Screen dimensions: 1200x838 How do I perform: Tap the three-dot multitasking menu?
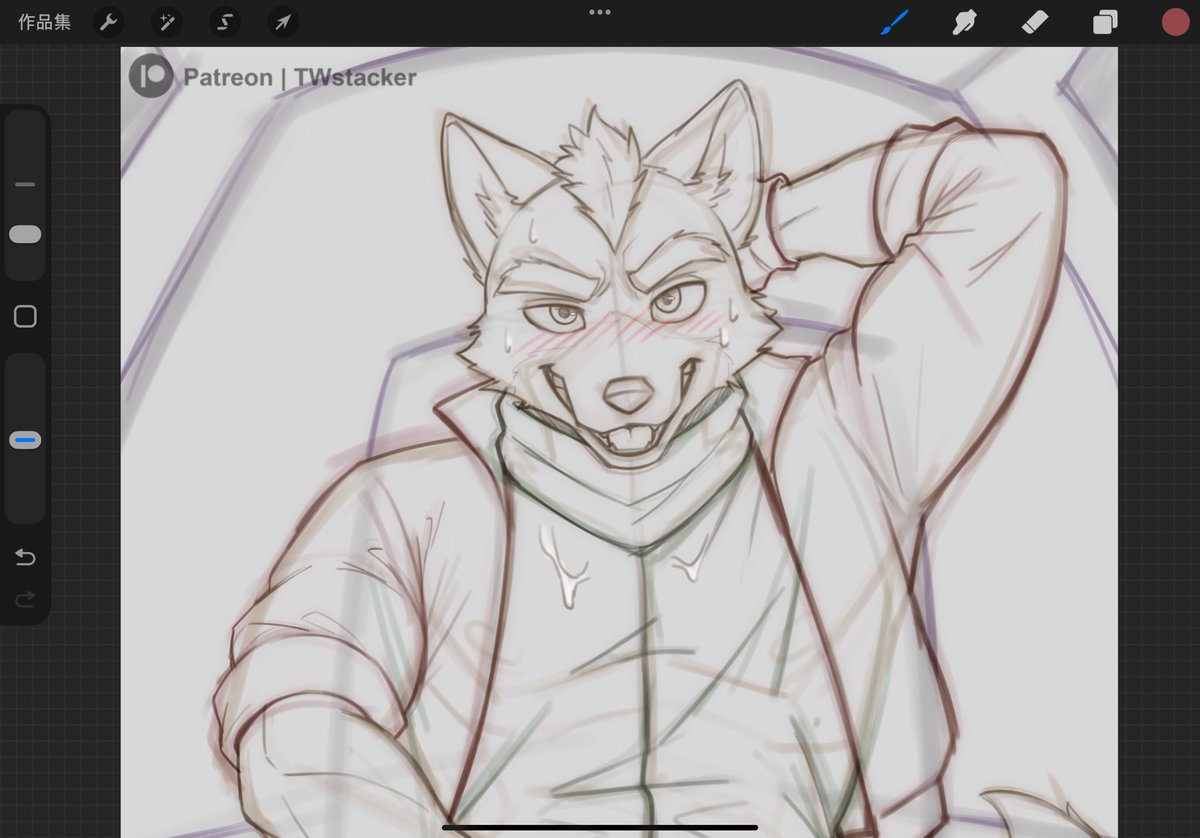tap(600, 12)
